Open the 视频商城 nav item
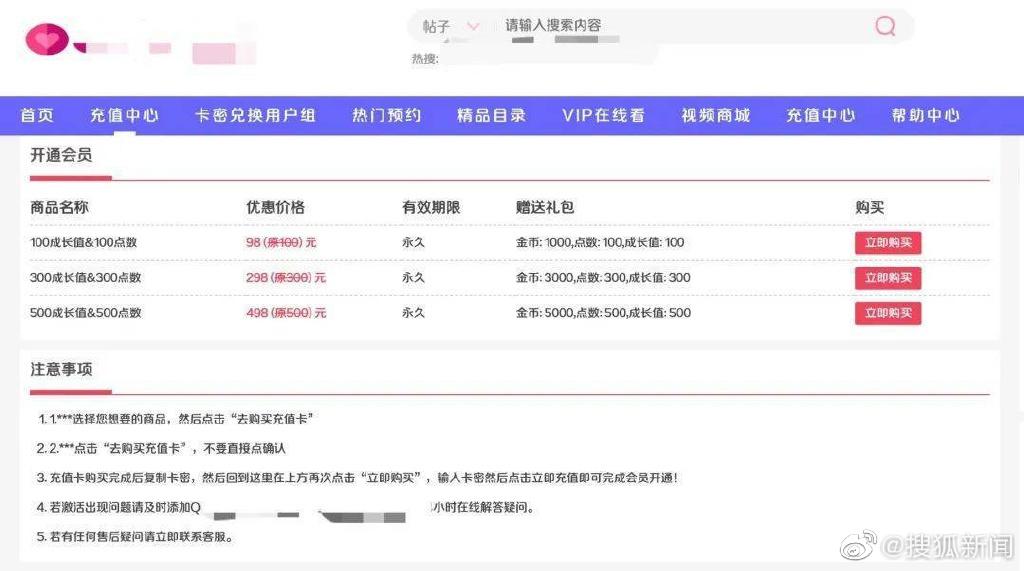Viewport: 1024px width, 571px height. tap(715, 115)
